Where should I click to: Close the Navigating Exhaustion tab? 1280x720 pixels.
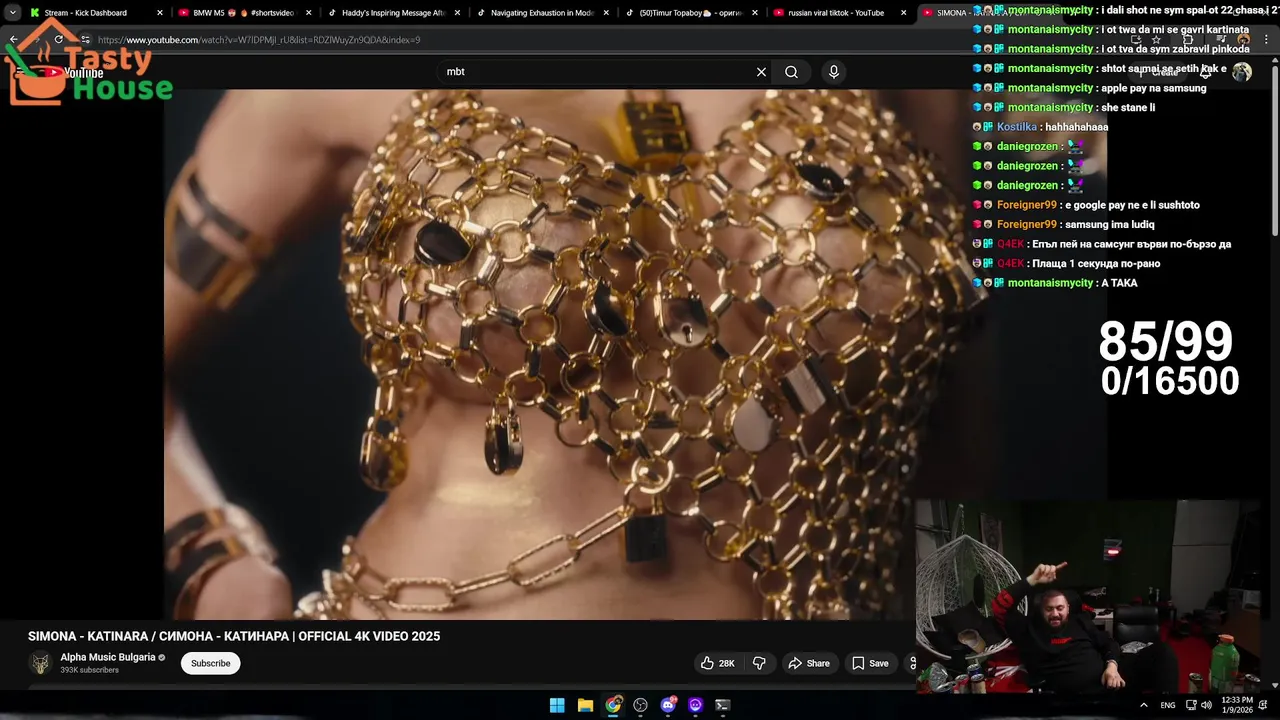[x=606, y=13]
